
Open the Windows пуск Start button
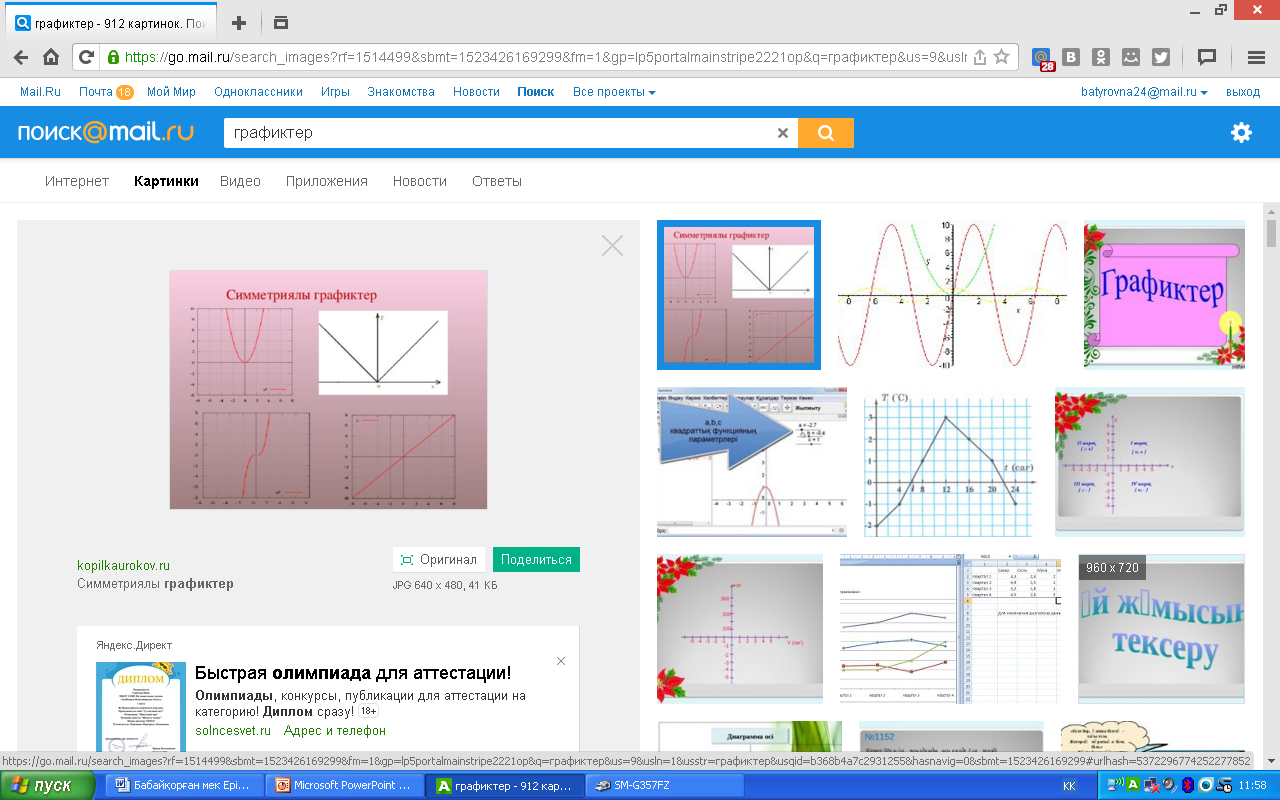(47, 786)
